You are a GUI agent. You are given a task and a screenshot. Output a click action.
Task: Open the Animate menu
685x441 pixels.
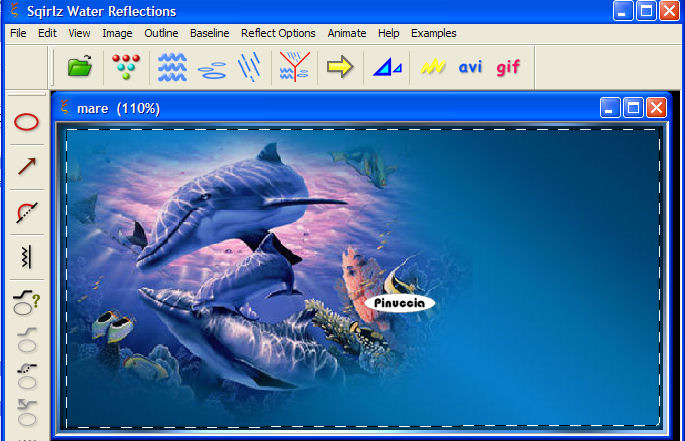347,33
